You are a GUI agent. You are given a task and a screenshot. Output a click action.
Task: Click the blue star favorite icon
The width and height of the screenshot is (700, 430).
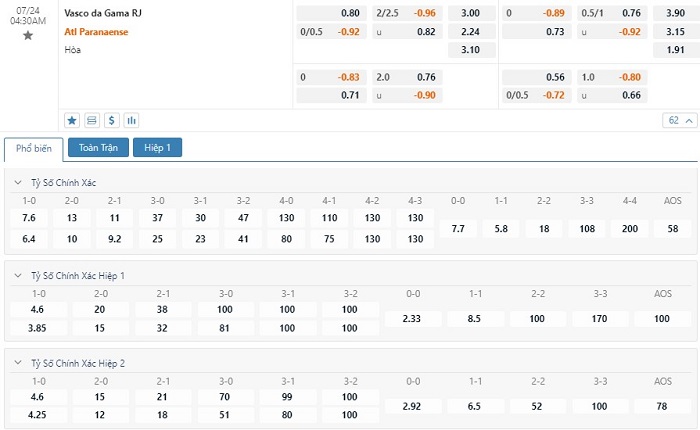72,121
